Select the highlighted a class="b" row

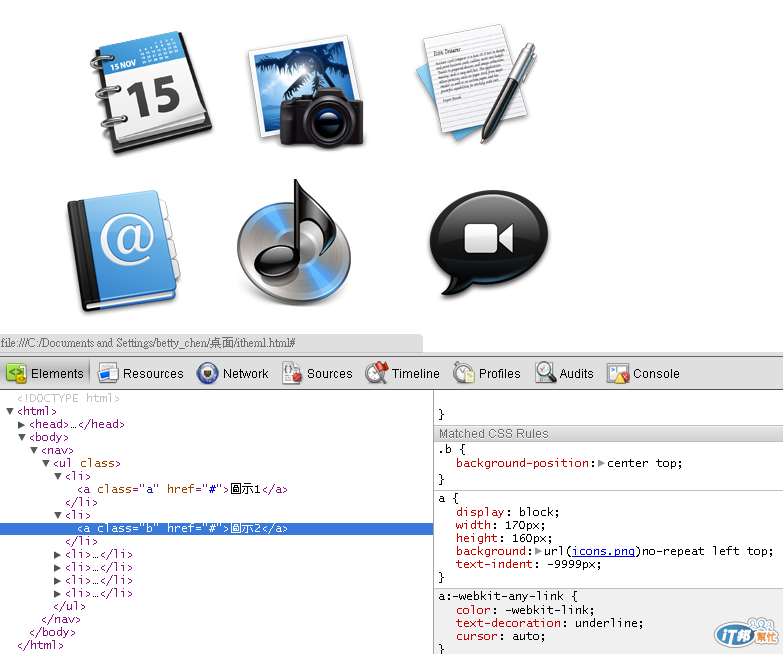pos(216,528)
